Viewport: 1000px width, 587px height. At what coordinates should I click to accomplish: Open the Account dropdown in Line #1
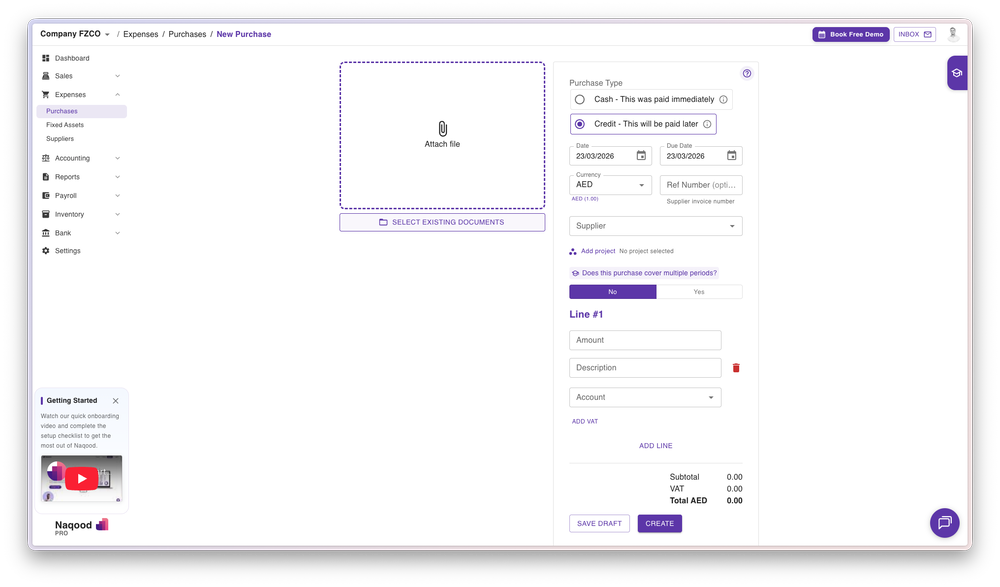tap(645, 397)
